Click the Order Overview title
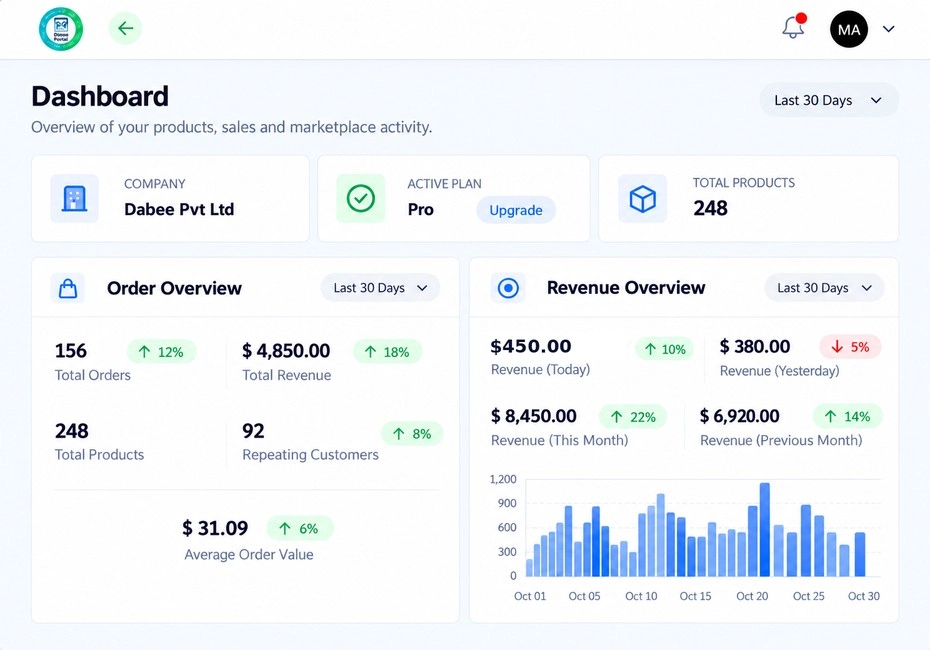 pyautogui.click(x=174, y=288)
